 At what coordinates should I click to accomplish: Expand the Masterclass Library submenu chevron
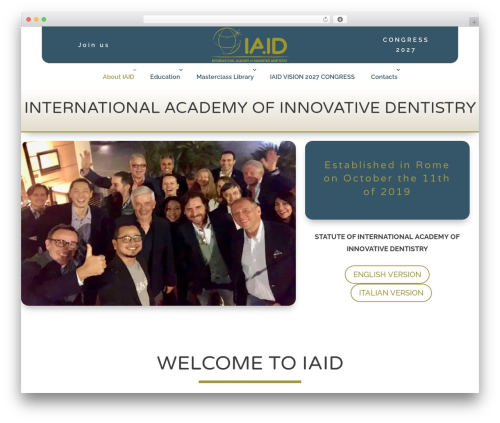coord(254,70)
